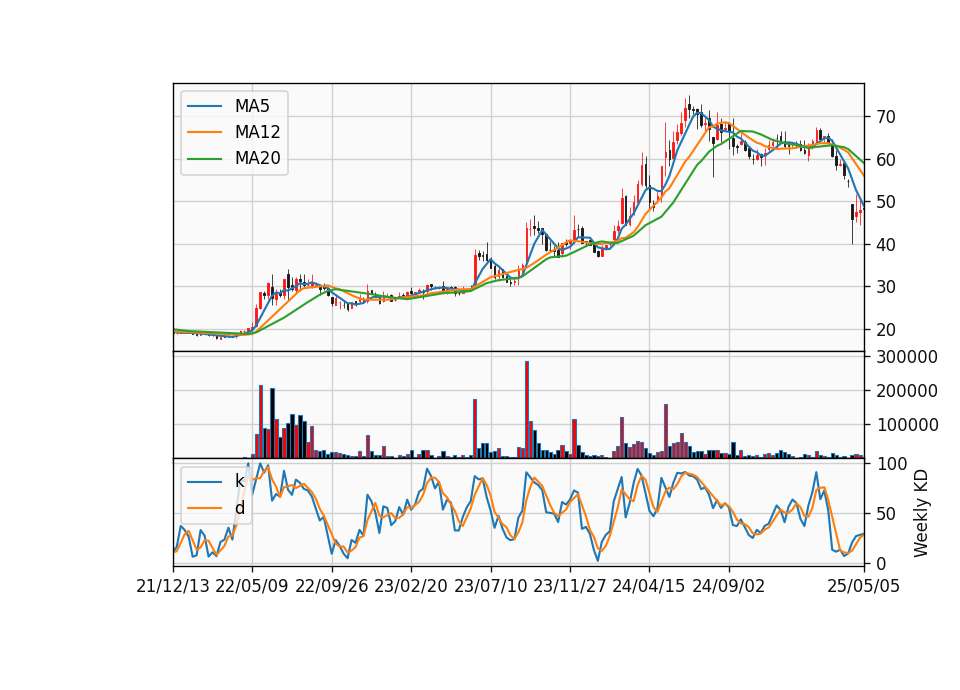Viewport: 960px width, 690px height.
Task: Click the volume axis value 300000
Action: coord(907,357)
